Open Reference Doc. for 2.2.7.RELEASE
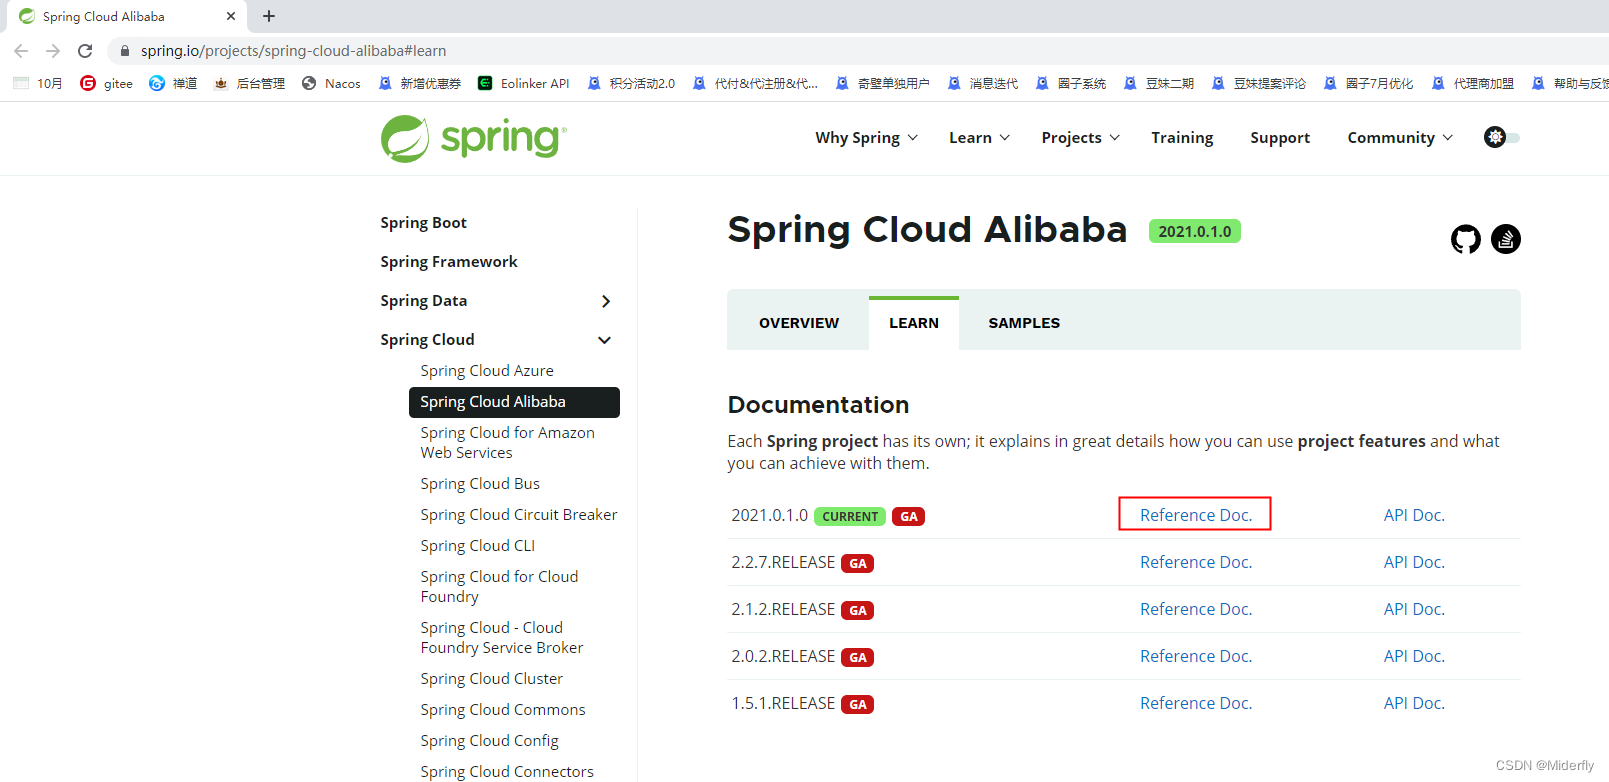The width and height of the screenshot is (1609, 782). tap(1196, 562)
